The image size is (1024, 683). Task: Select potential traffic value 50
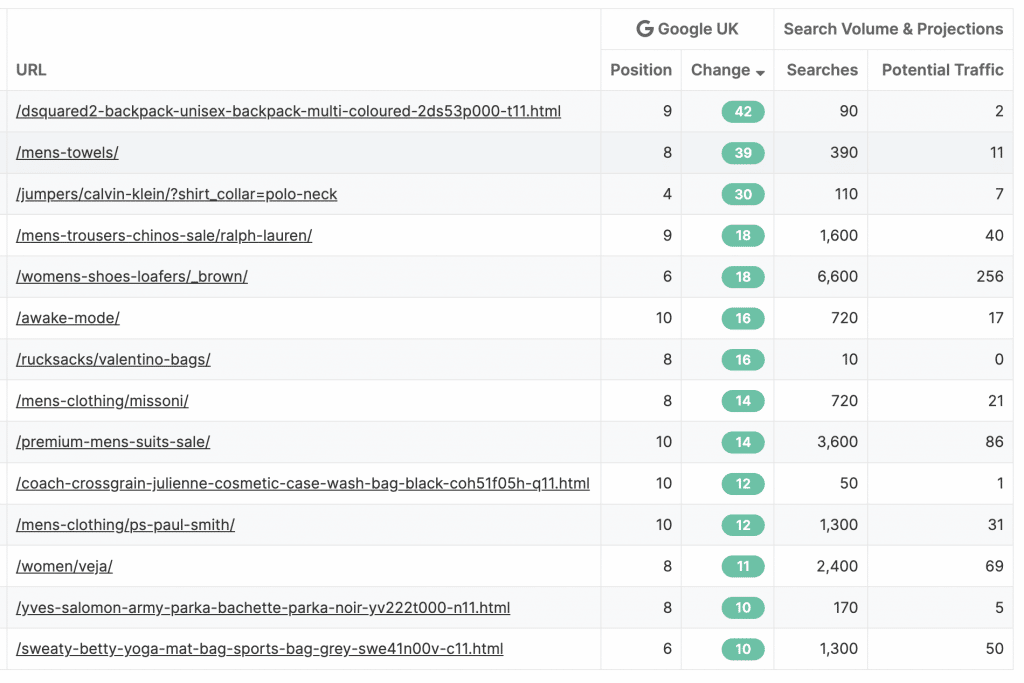click(994, 649)
